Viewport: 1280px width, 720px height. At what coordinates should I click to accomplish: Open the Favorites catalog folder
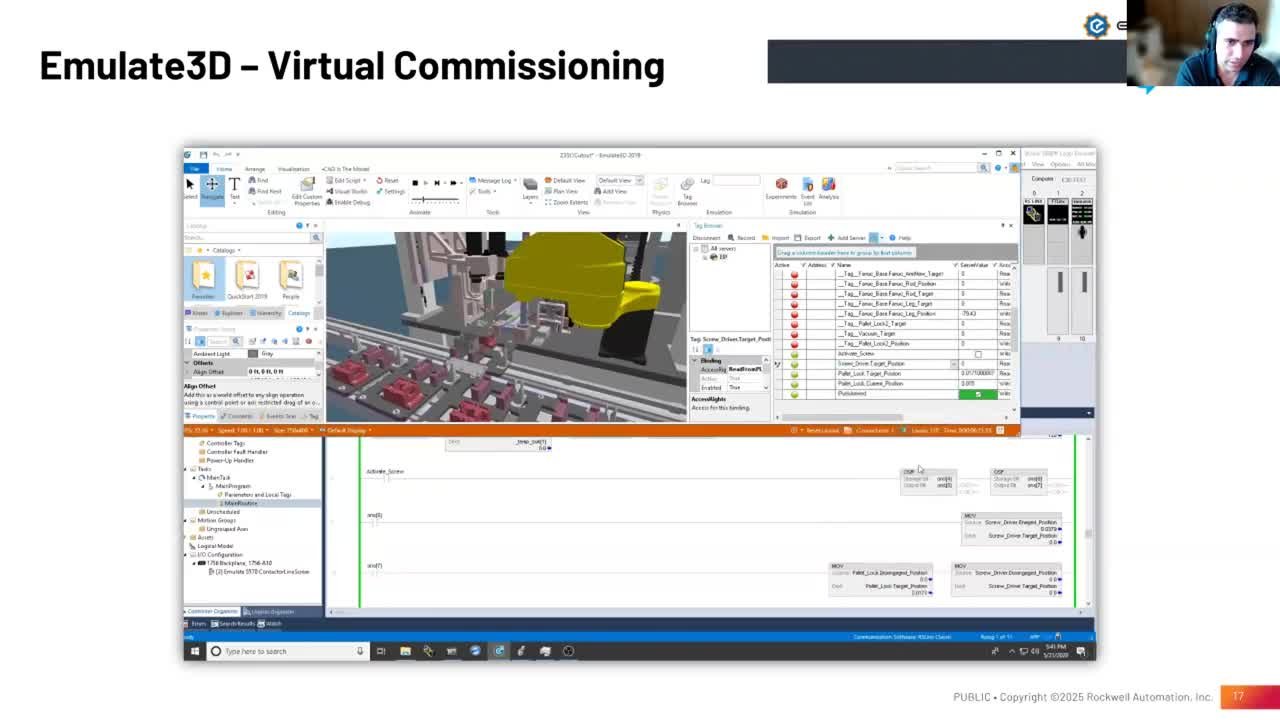tap(203, 279)
